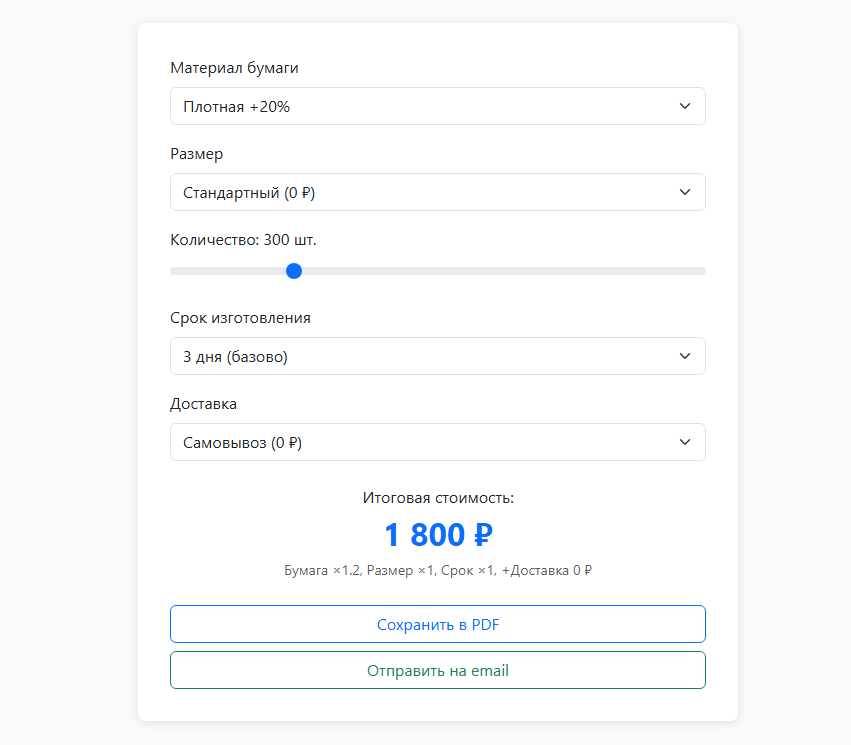Click the 1 800 ₽ total price

(x=438, y=534)
